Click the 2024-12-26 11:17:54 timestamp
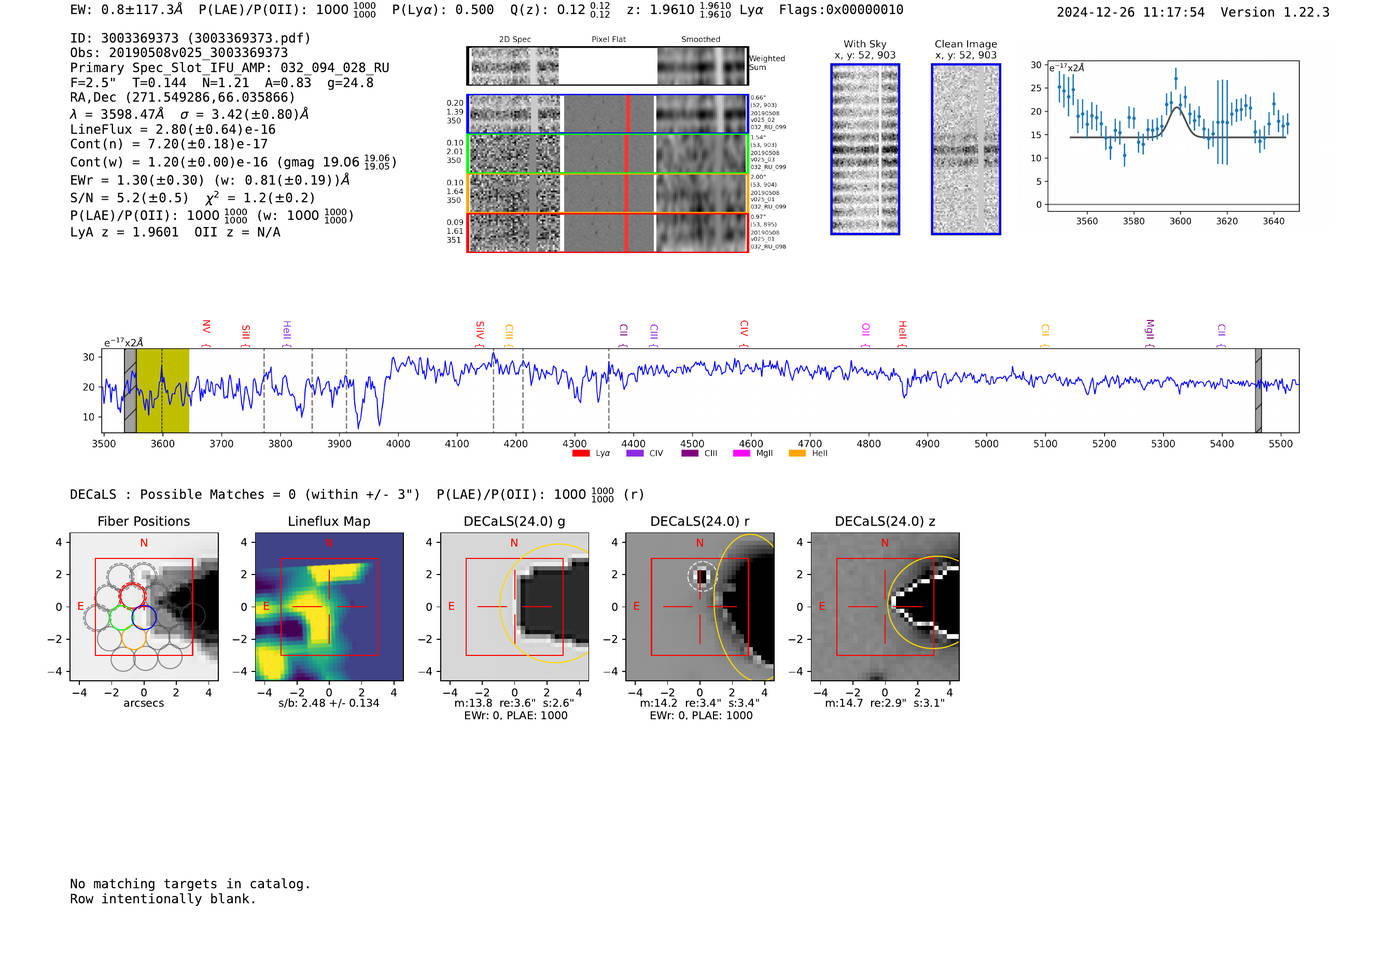 1131,12
